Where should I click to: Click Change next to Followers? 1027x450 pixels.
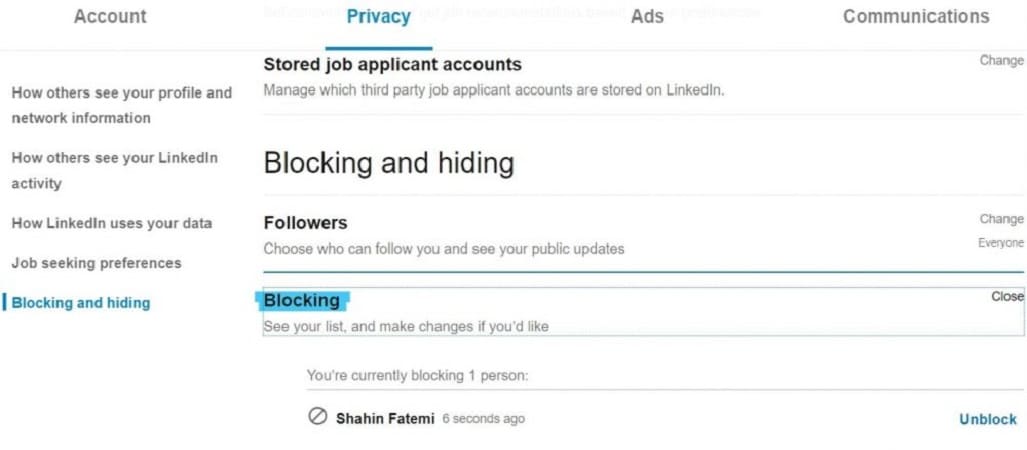[x=1001, y=219]
